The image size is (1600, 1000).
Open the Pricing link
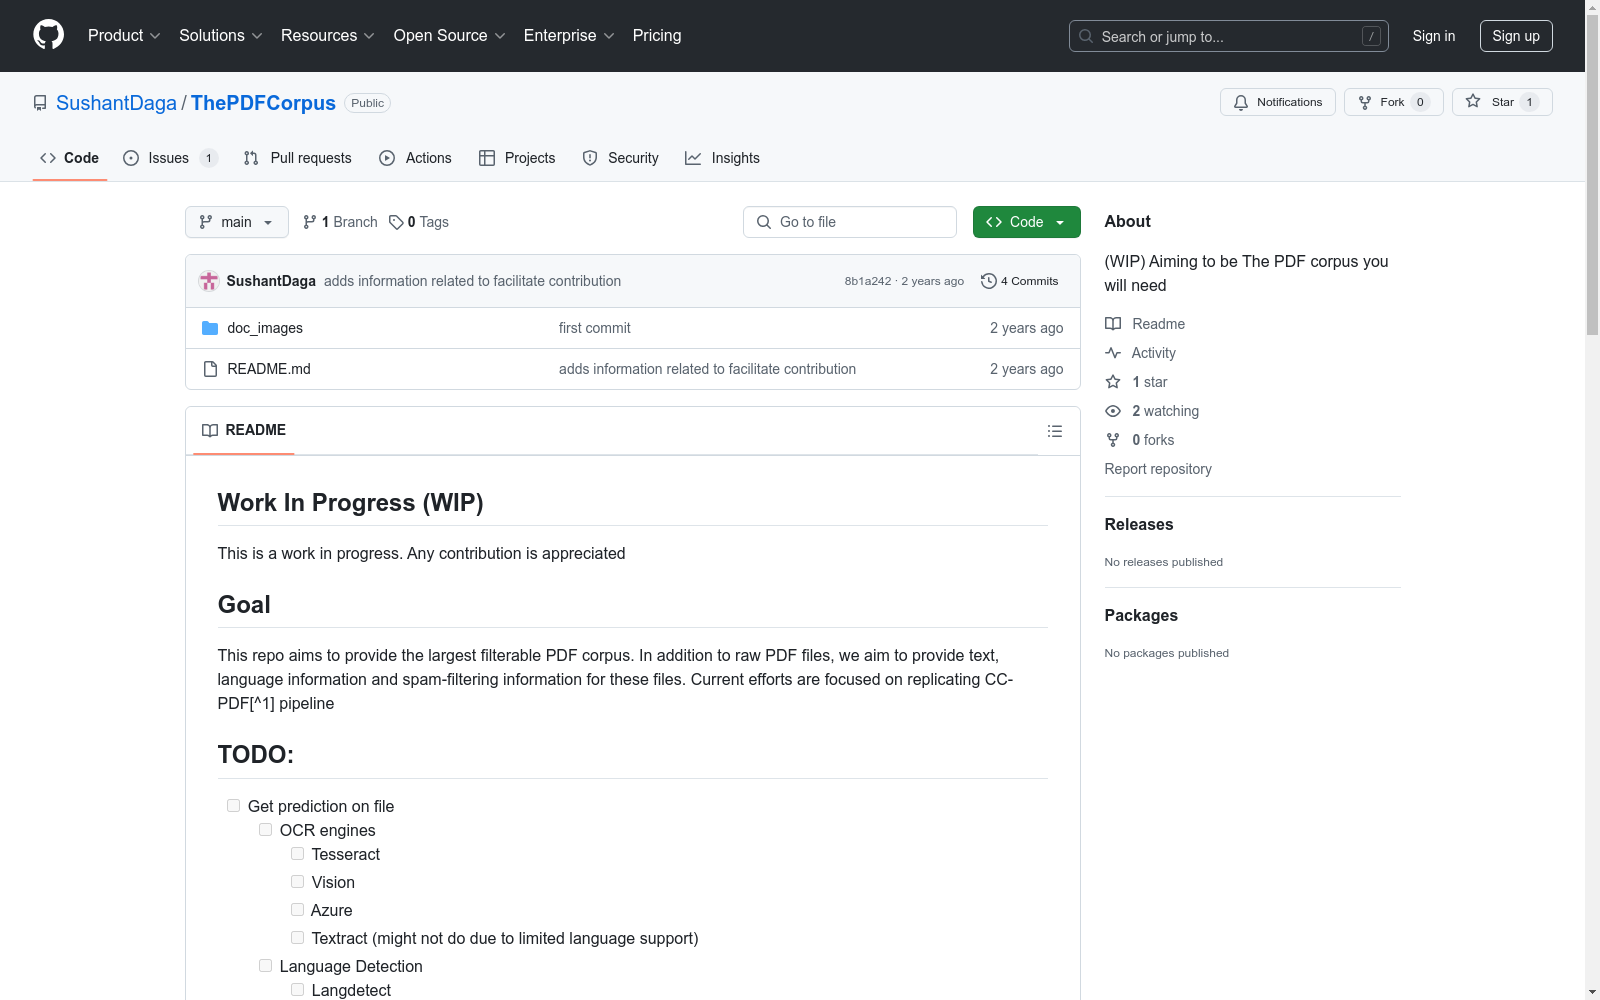(657, 36)
